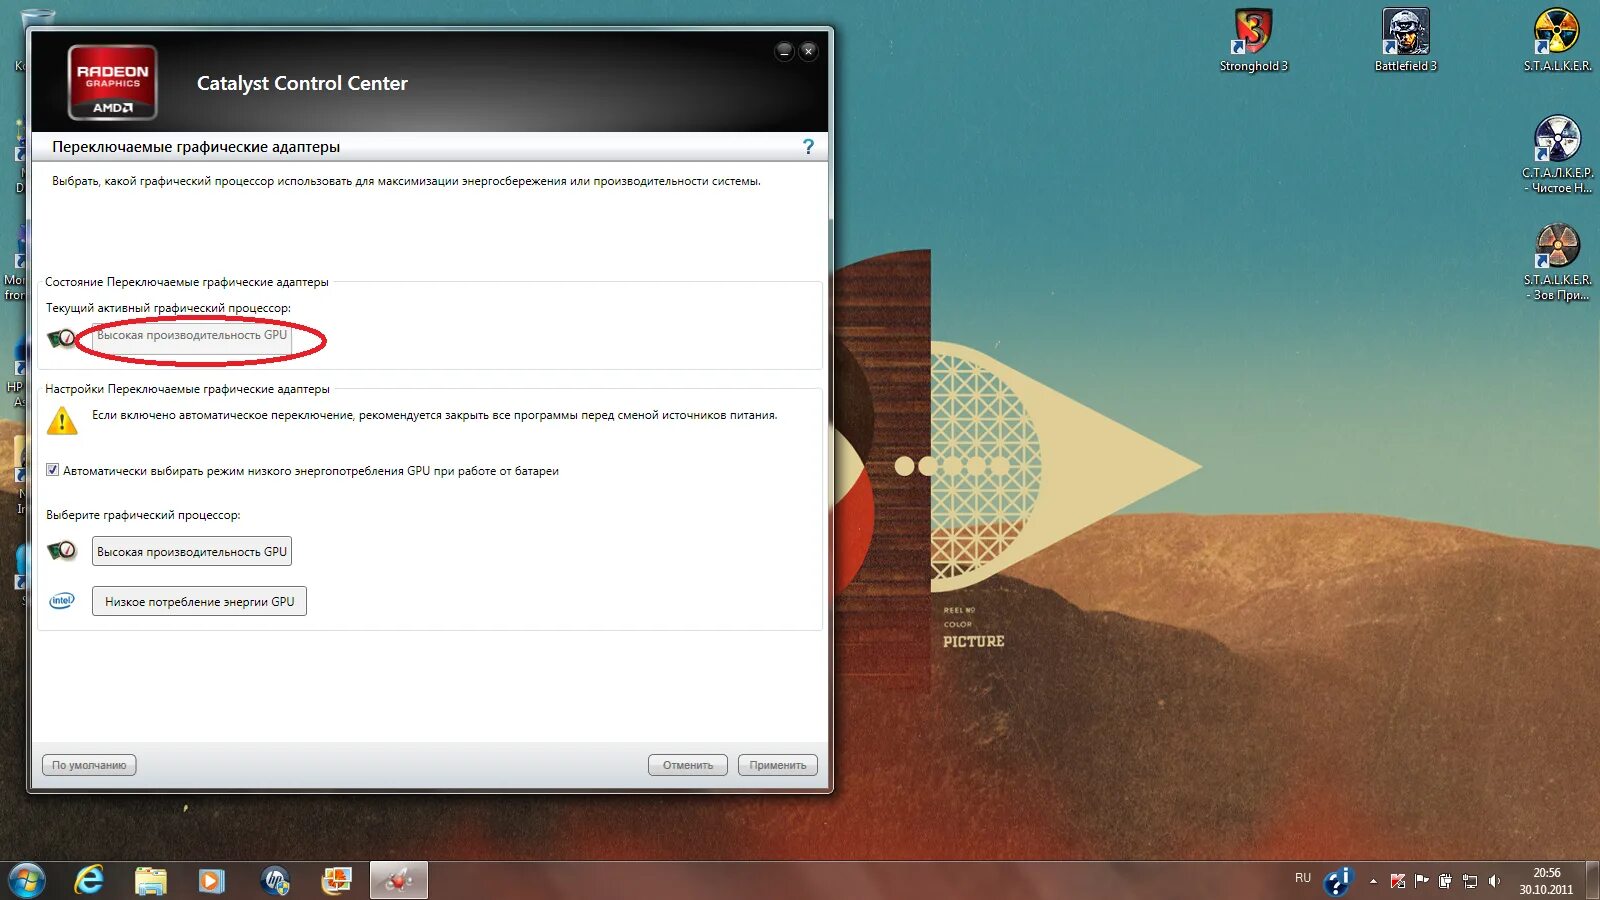
Task: Toggle automatic low-power GPU on battery checkbox
Action: coord(52,470)
